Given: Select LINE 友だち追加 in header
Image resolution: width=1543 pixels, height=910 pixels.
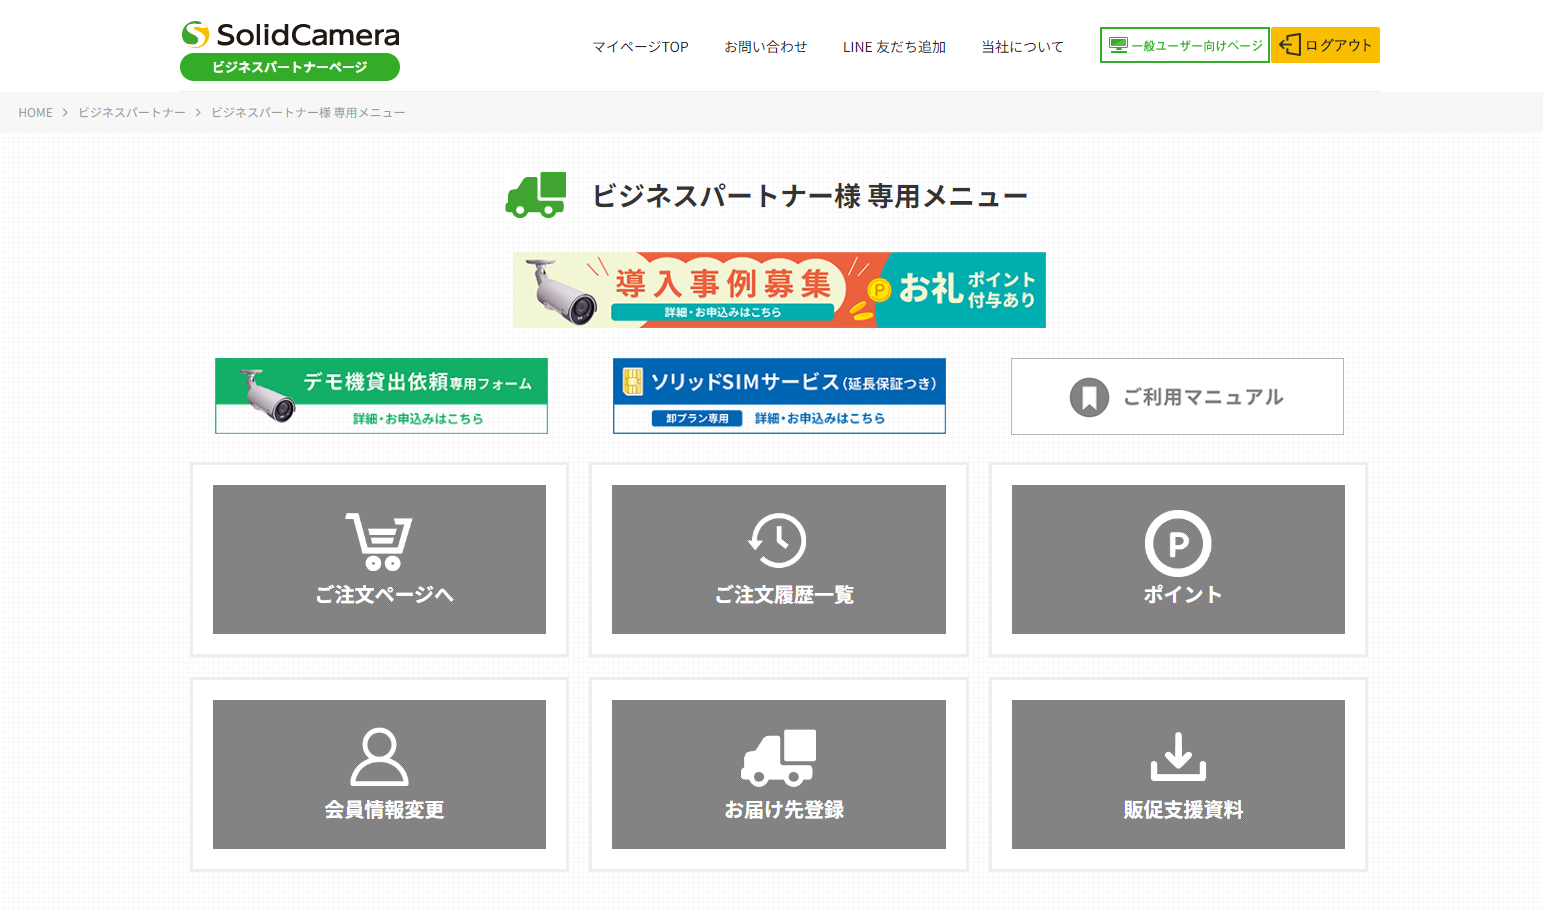Looking at the screenshot, I should pos(894,47).
